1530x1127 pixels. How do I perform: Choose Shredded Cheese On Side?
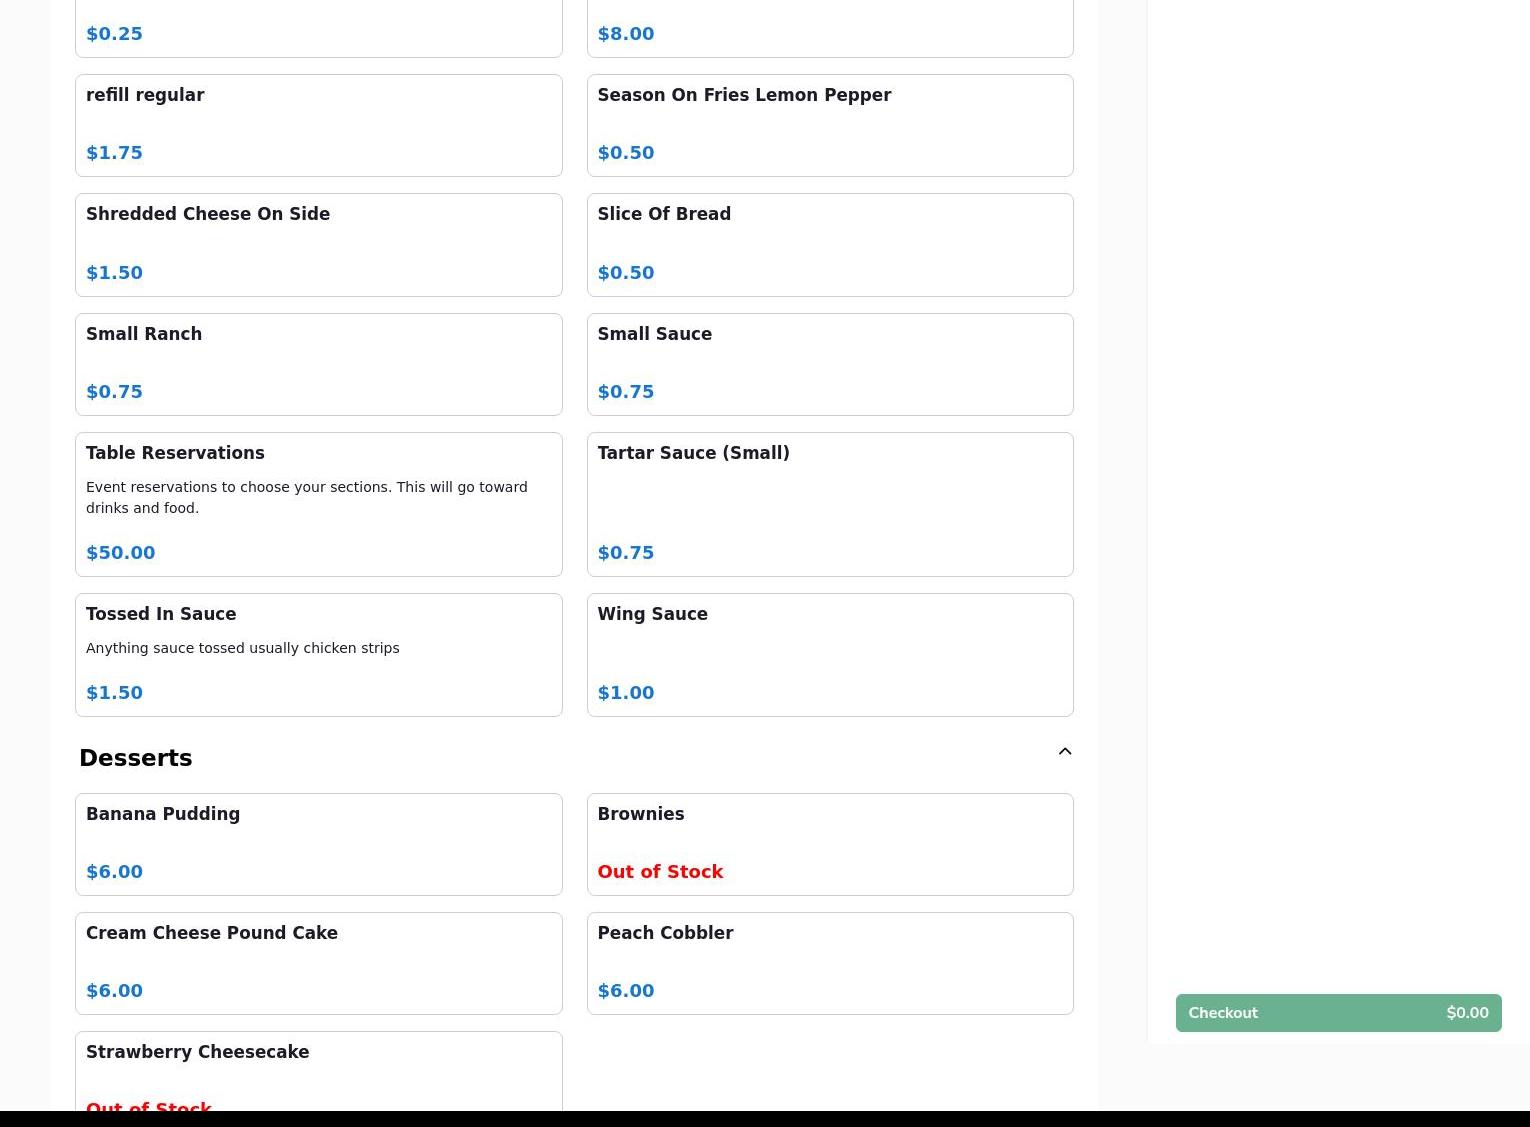(318, 244)
